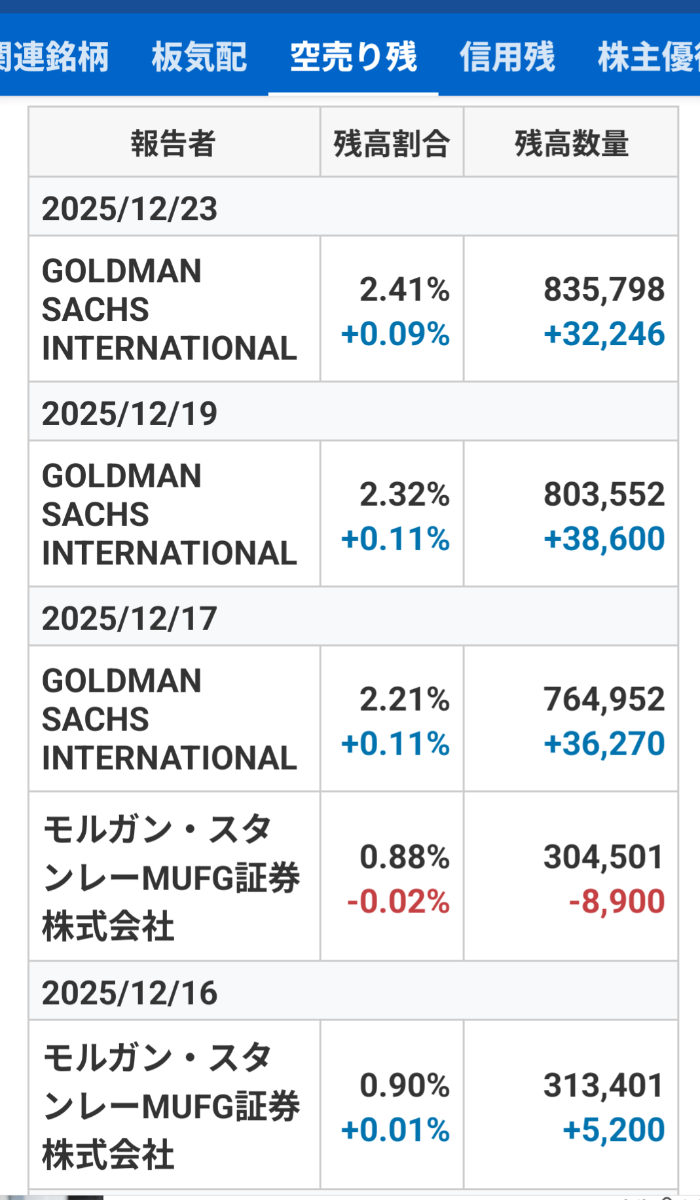Open モルガン・スタンレーMUFG証券 under 2025/12/17
This screenshot has width=700, height=1200.
pyautogui.click(x=170, y=877)
